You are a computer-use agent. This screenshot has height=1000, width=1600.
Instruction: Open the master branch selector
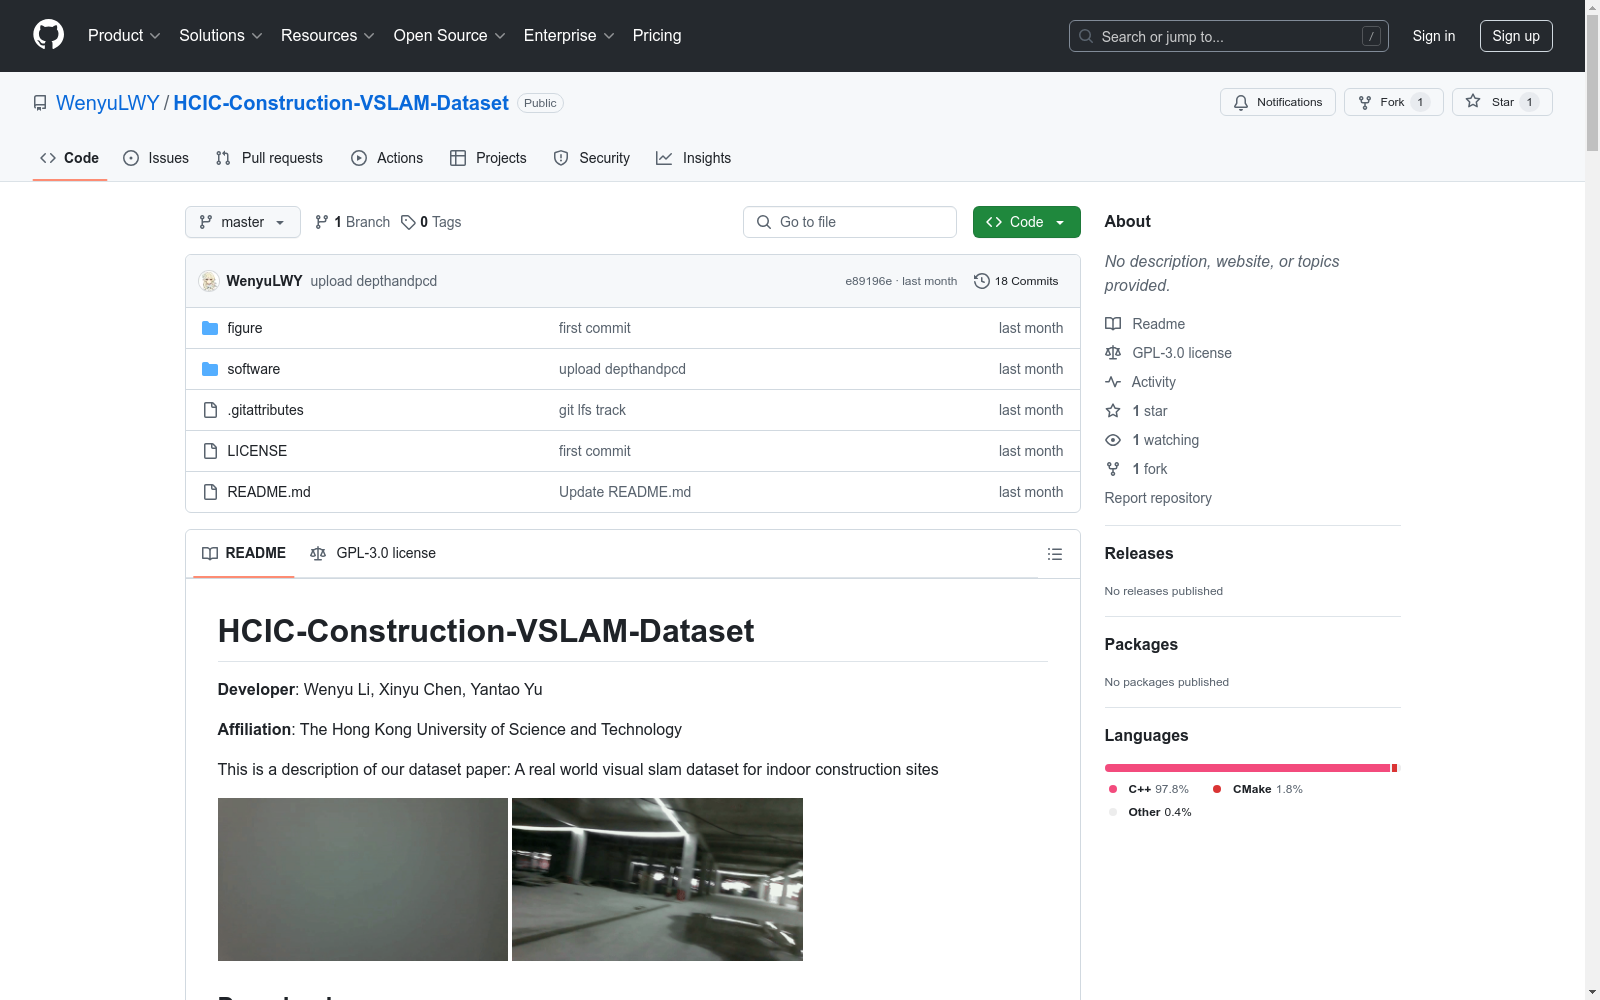(x=243, y=222)
